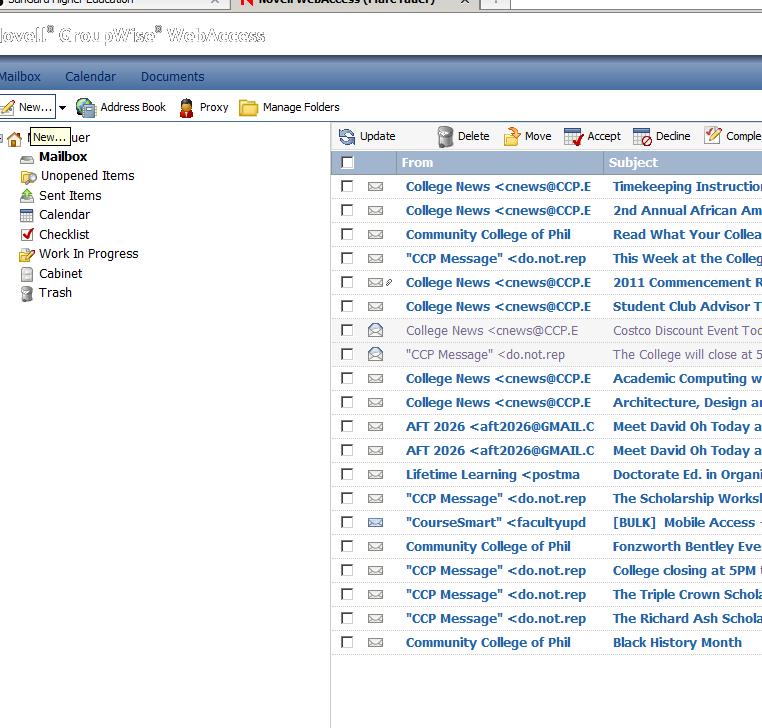Check the Costco Discount Event checkbox
762x728 pixels.
347,330
